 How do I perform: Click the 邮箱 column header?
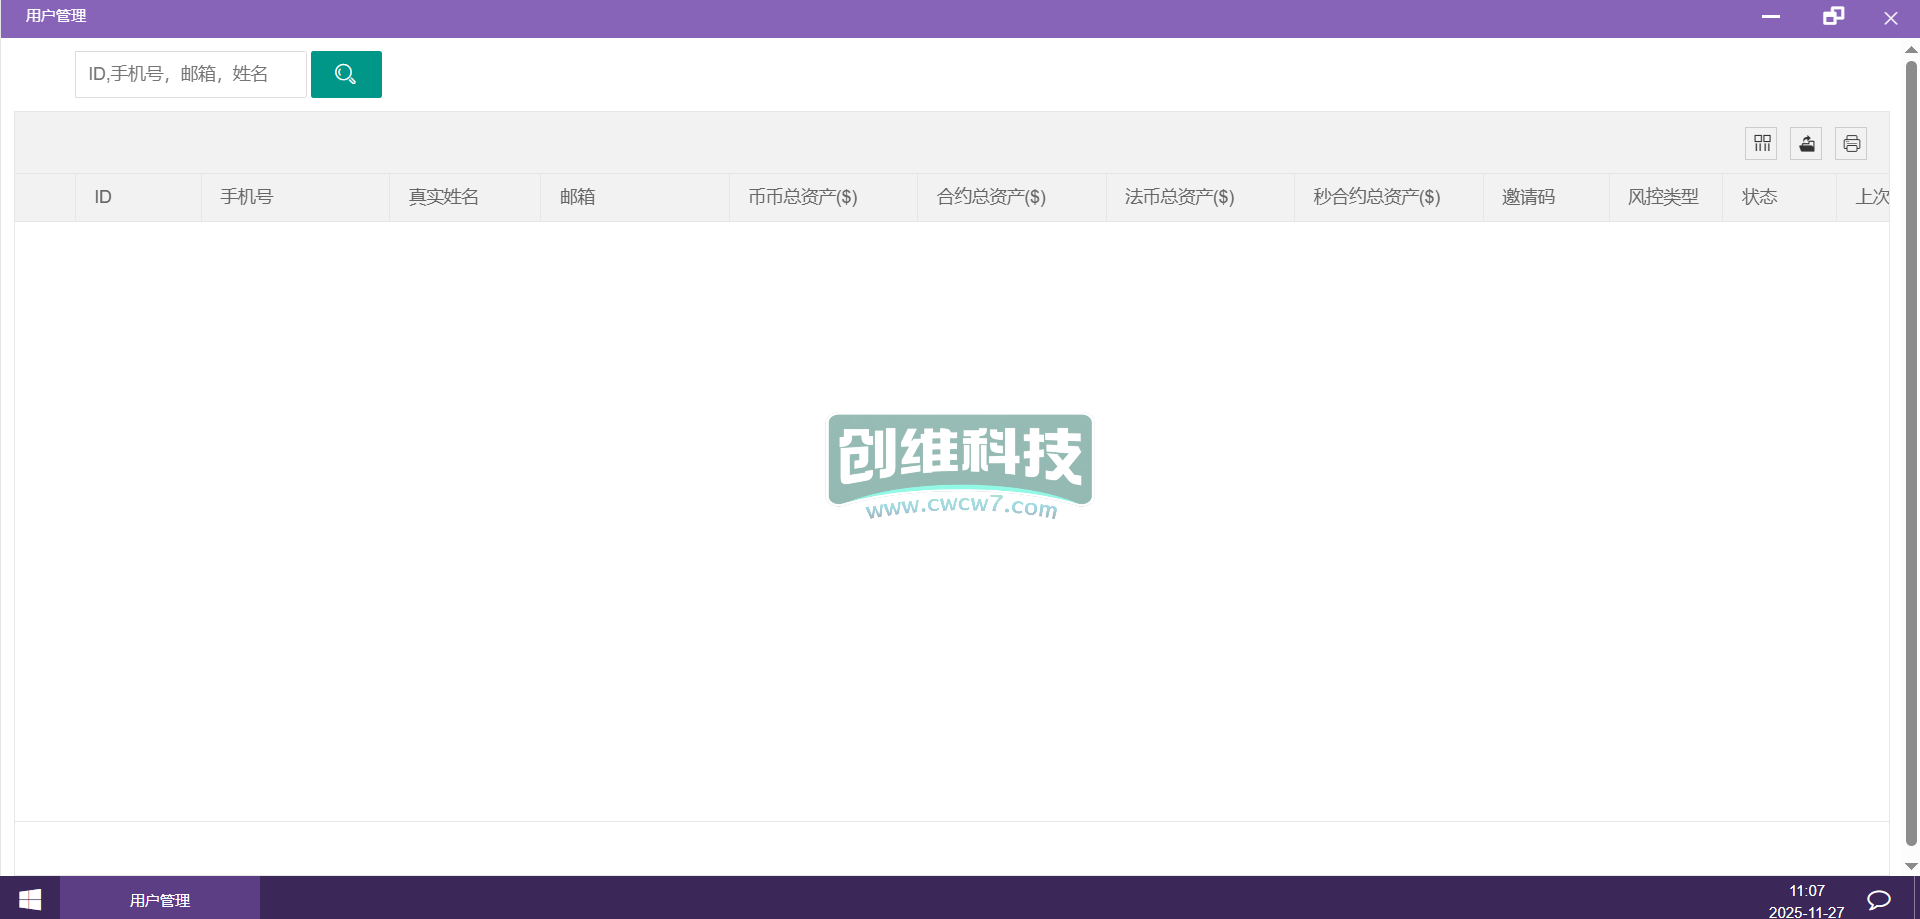point(578,197)
